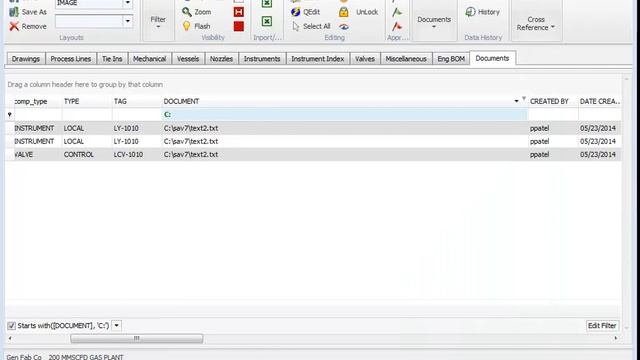Click the TAG column header
The image size is (640, 360).
[x=136, y=101]
